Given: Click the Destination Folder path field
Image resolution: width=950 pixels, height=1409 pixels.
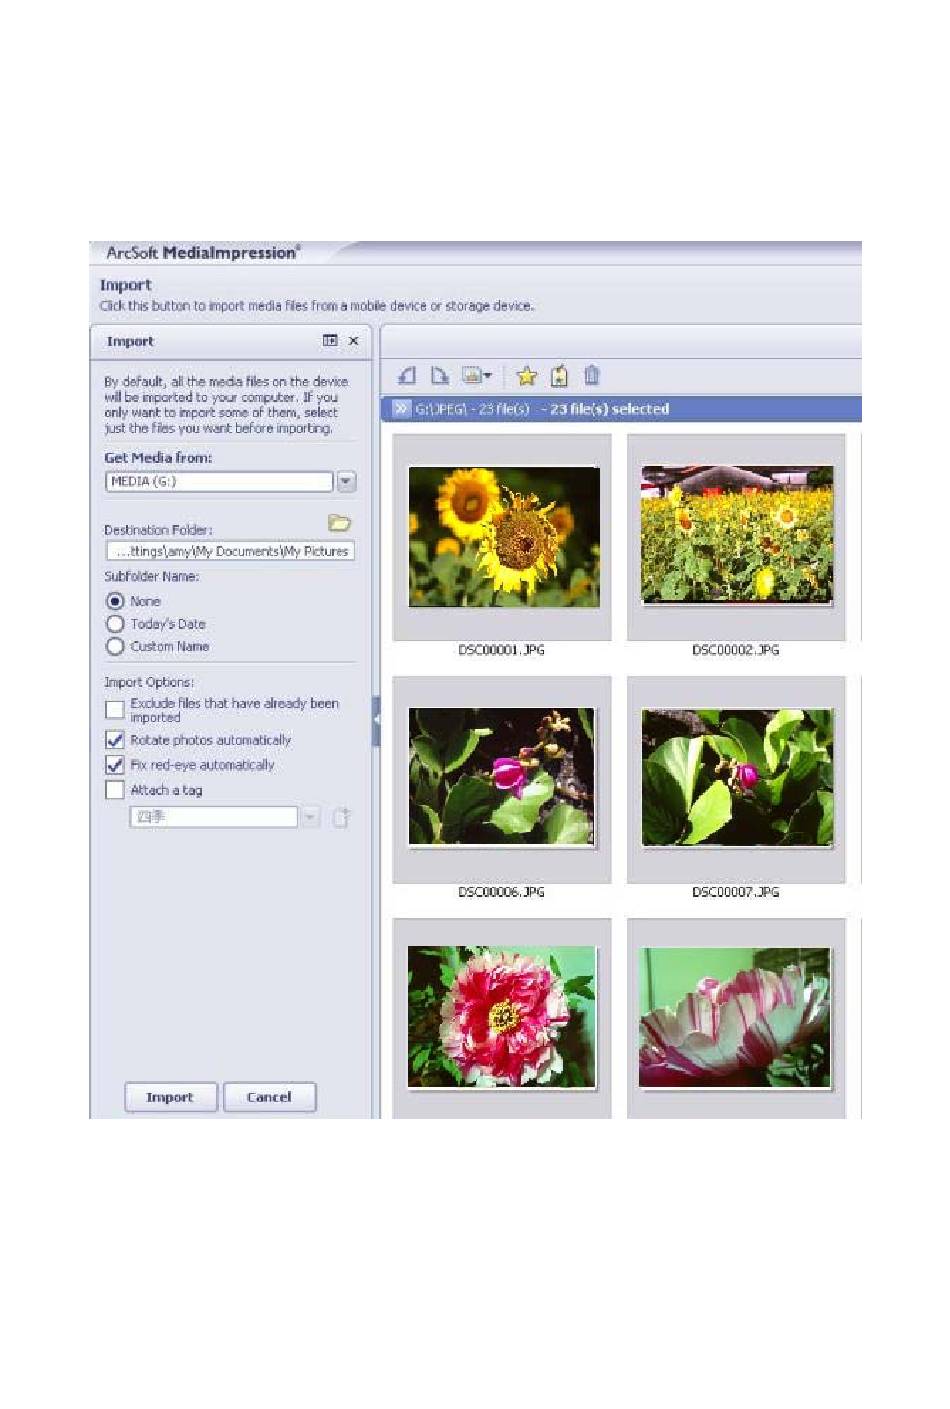Looking at the screenshot, I should (x=230, y=551).
